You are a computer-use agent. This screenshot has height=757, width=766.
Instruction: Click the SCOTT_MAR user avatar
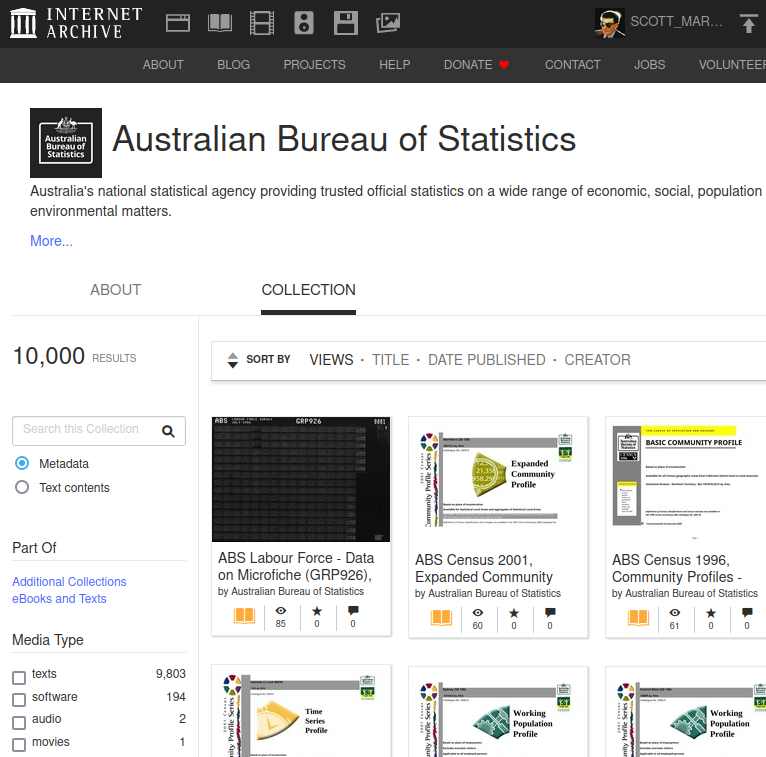[x=610, y=23]
